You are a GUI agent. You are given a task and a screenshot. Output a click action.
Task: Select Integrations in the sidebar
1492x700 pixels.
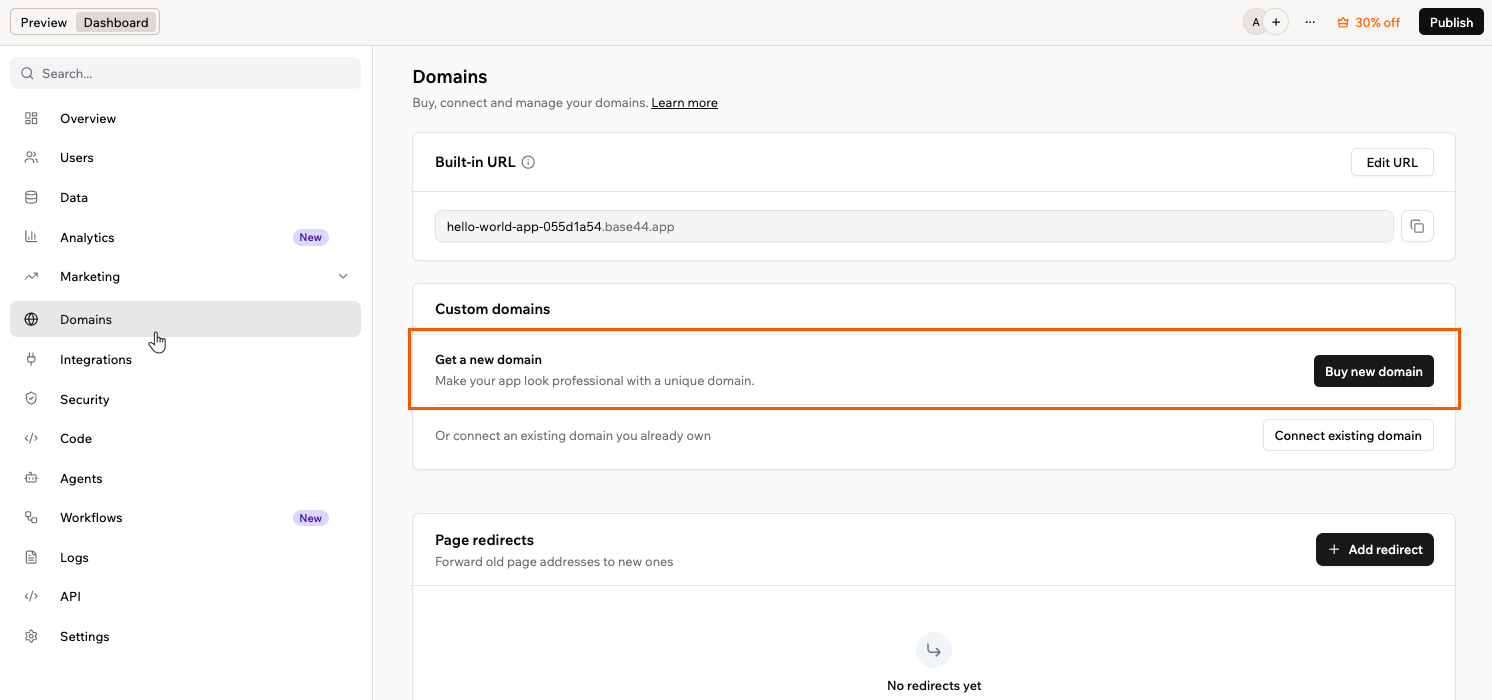[x=185, y=359]
